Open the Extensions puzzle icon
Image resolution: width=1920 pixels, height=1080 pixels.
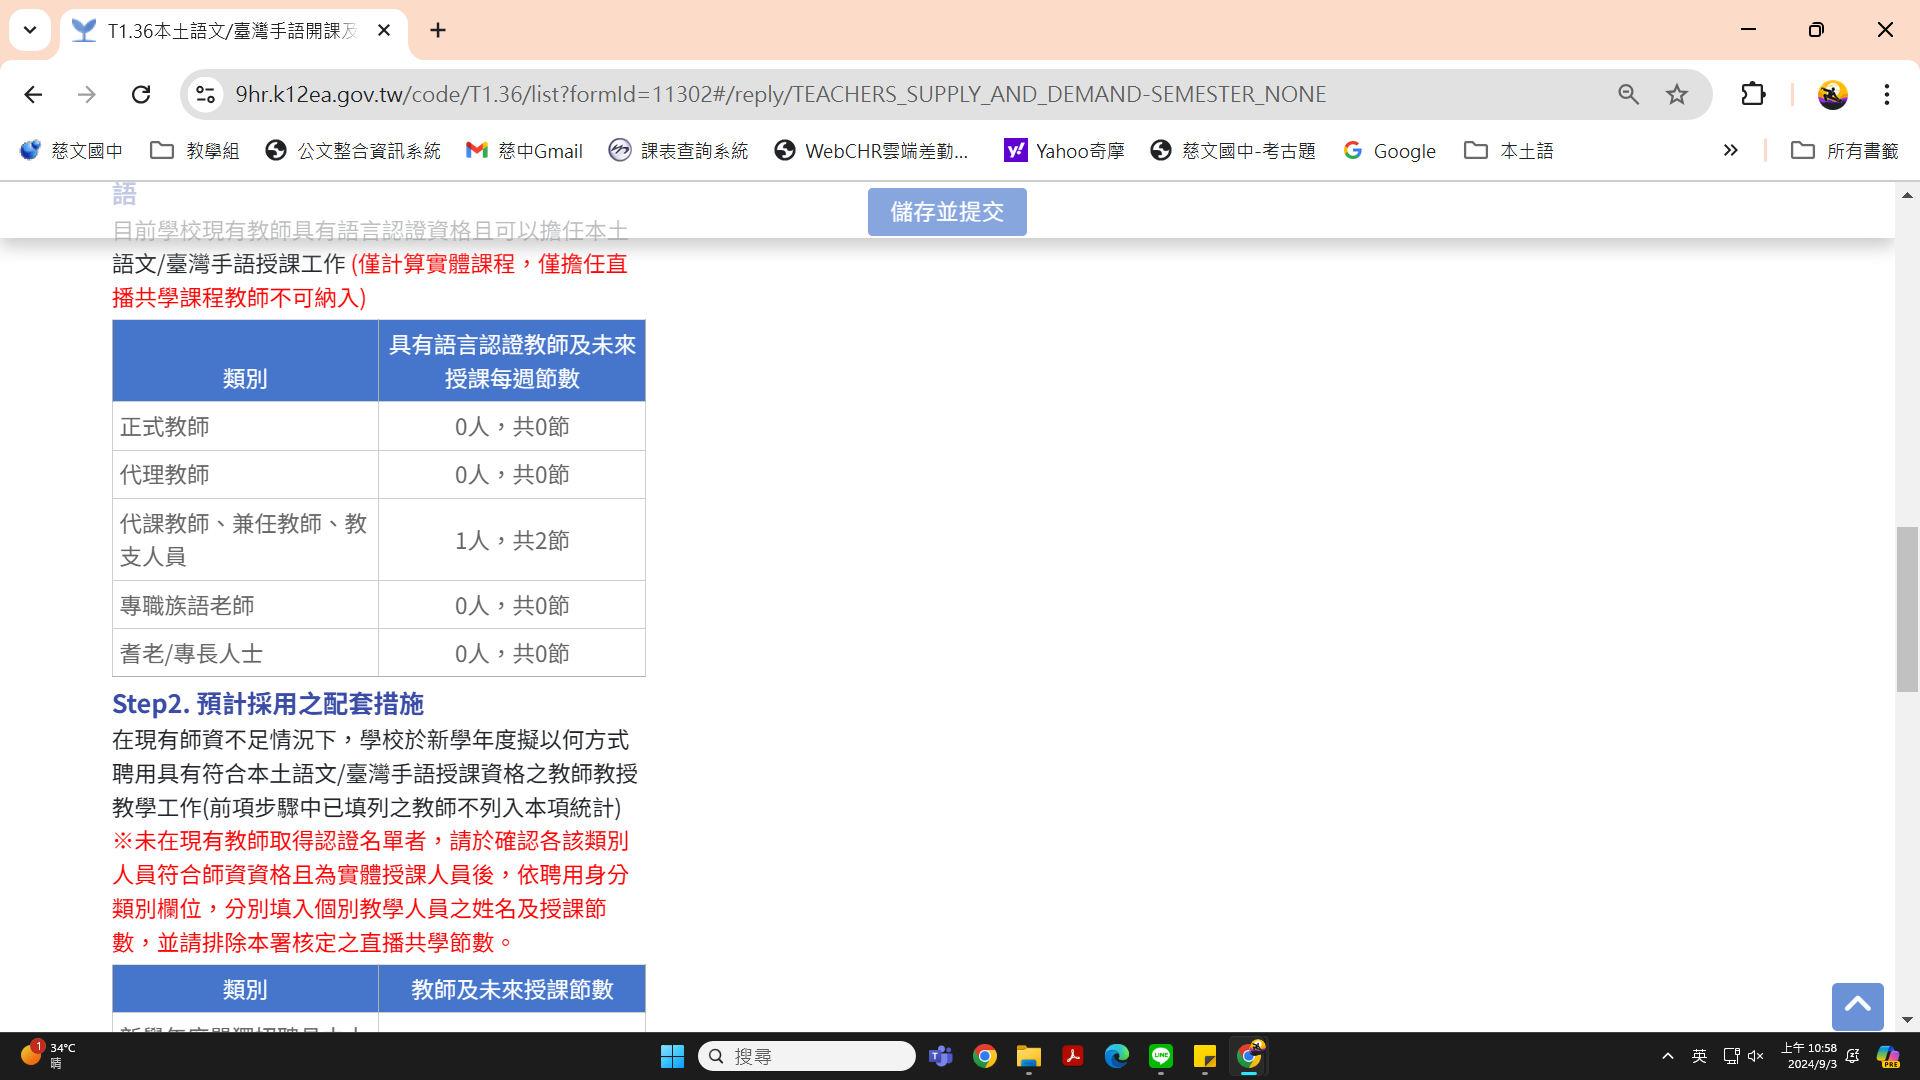(1753, 94)
